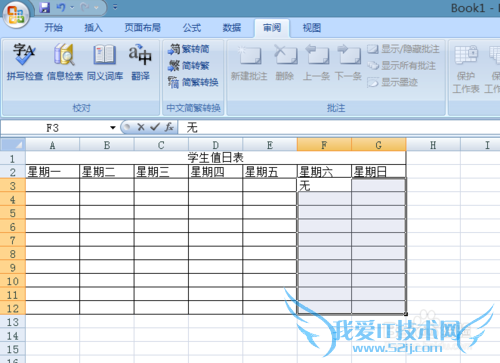Click cell 星期三
The height and width of the screenshot is (363, 500).
(161, 172)
